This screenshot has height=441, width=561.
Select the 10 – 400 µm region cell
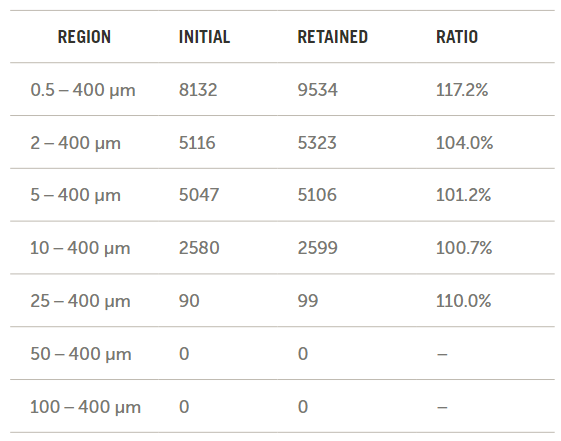coord(80,248)
